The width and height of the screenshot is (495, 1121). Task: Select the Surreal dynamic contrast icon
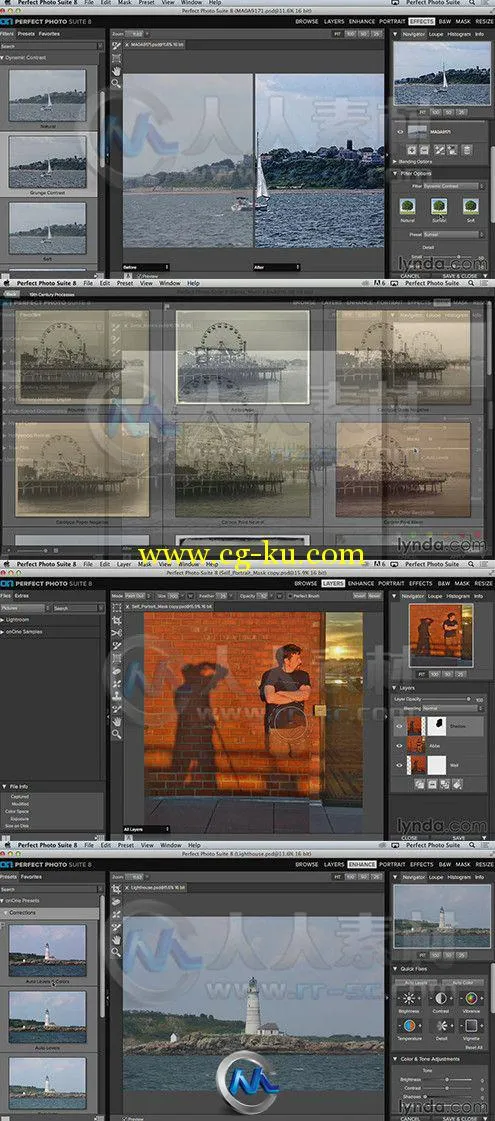(x=439, y=207)
